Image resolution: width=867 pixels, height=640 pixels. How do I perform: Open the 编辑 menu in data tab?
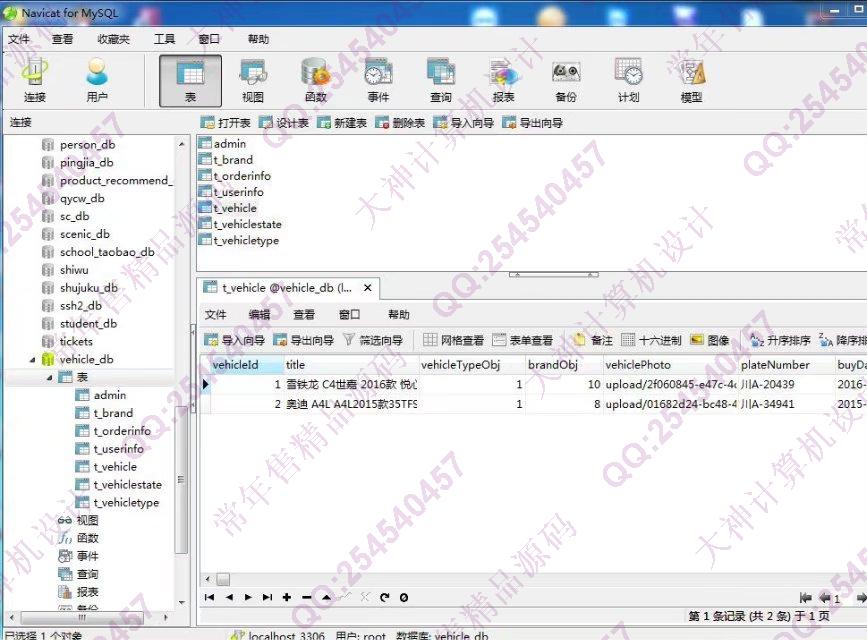pos(259,315)
